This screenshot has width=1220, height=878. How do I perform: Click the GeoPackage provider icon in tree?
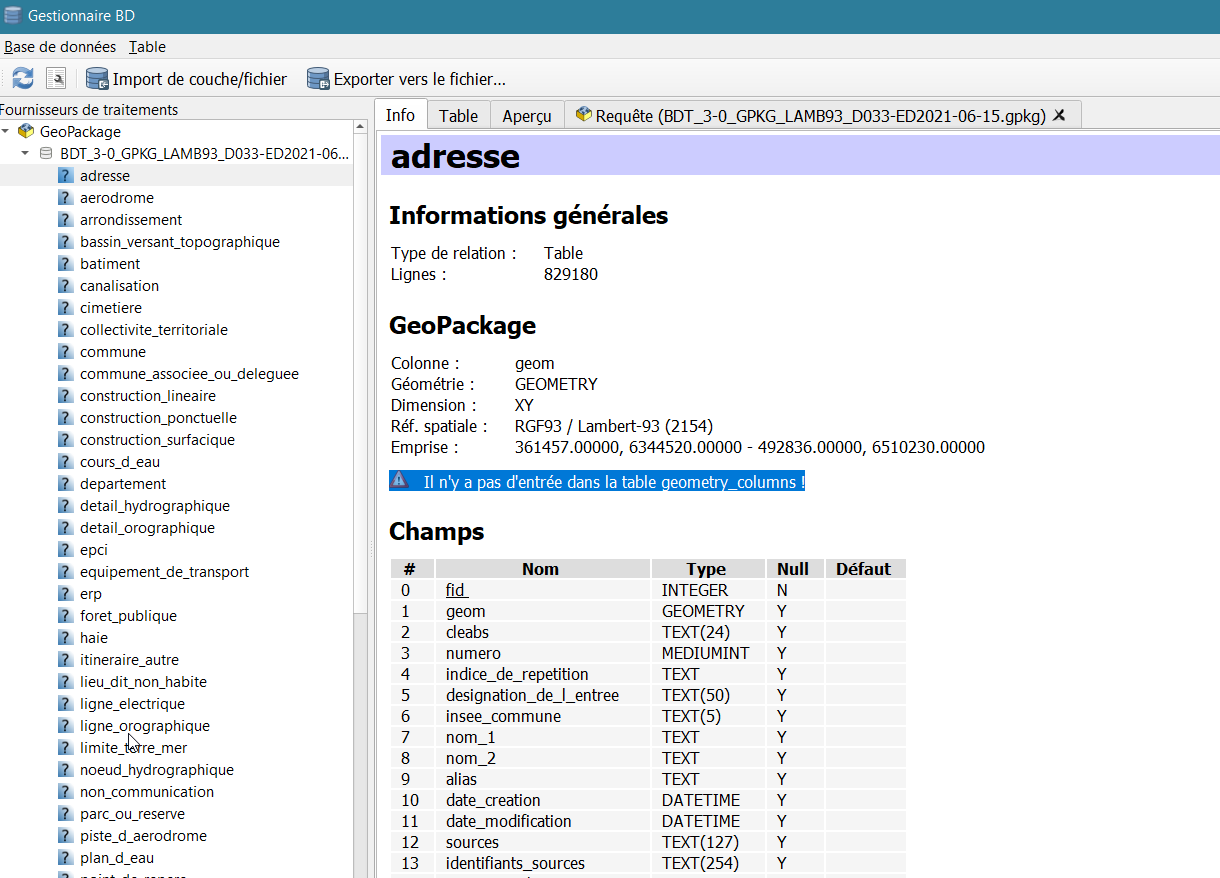(27, 132)
